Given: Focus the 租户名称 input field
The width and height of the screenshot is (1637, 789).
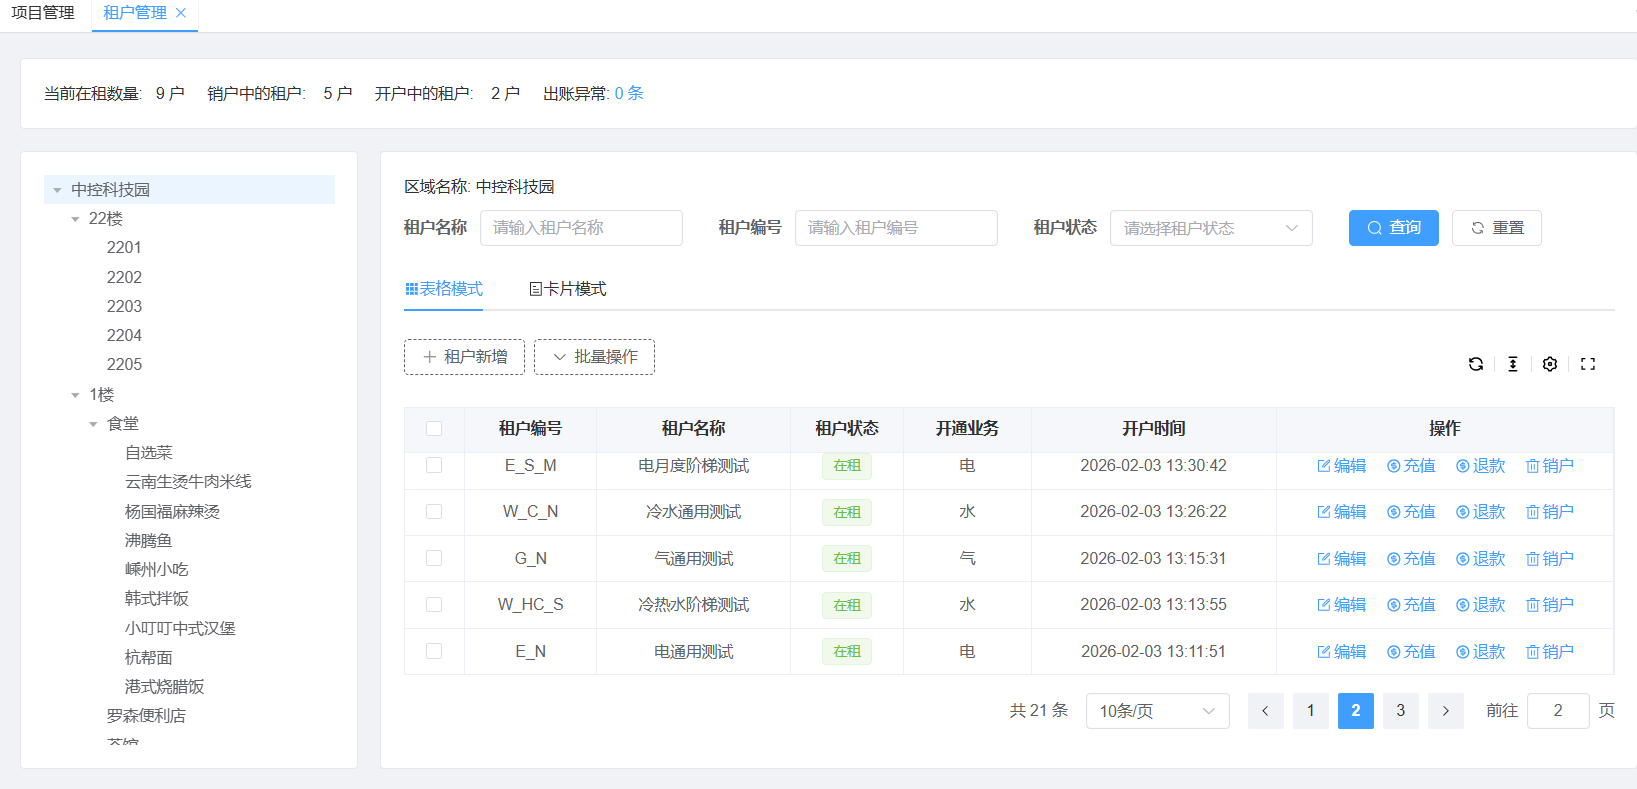Looking at the screenshot, I should pyautogui.click(x=581, y=228).
